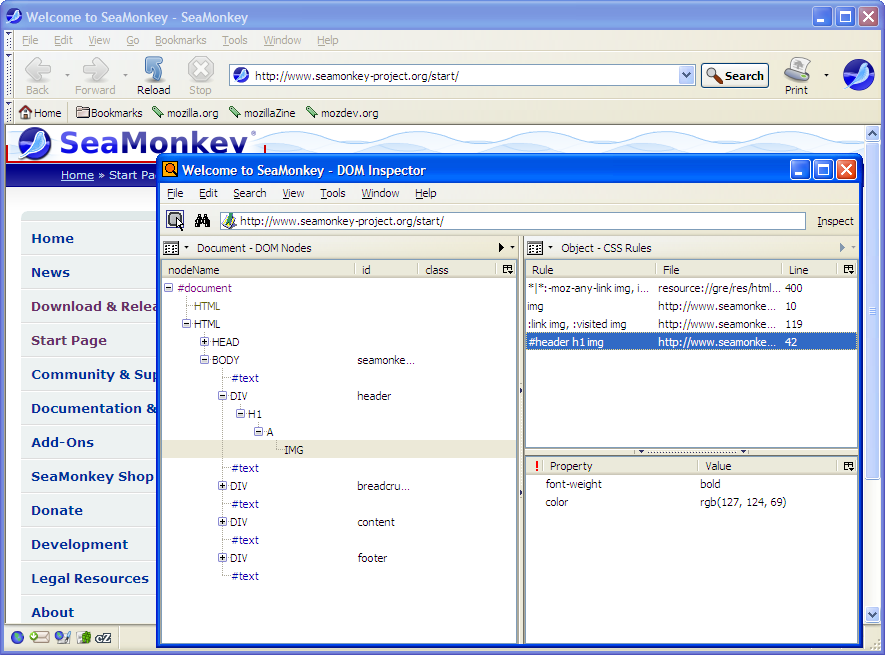The width and height of the screenshot is (885, 655).
Task: Click the Inspect button
Action: click(835, 221)
